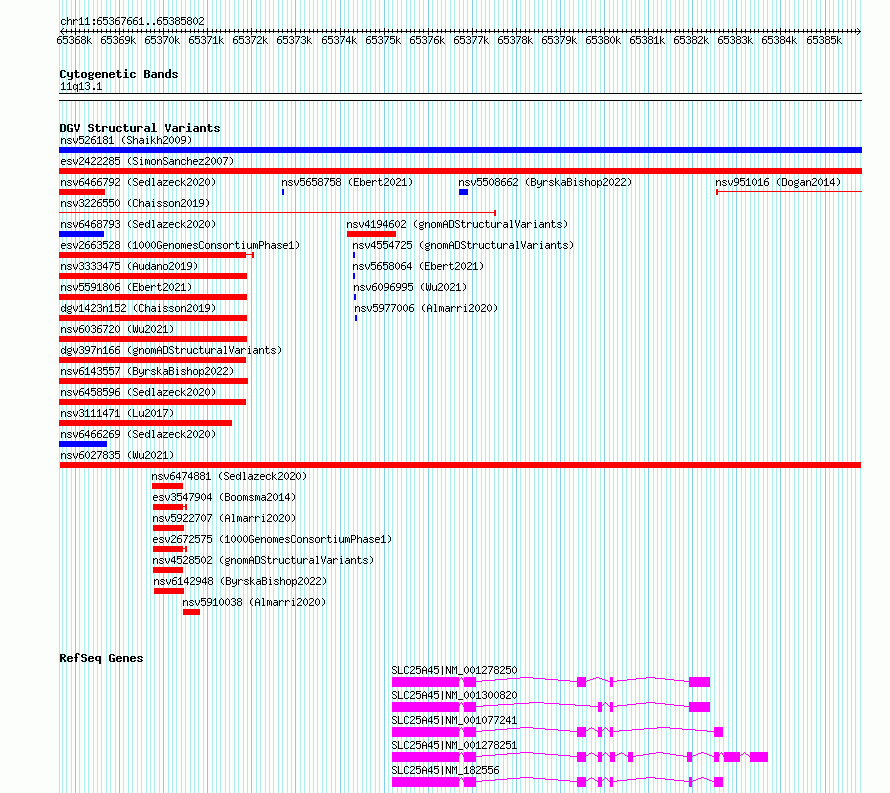
Task: Select nsv6458596 (Sedlazeck2020) label
Action: (138, 392)
